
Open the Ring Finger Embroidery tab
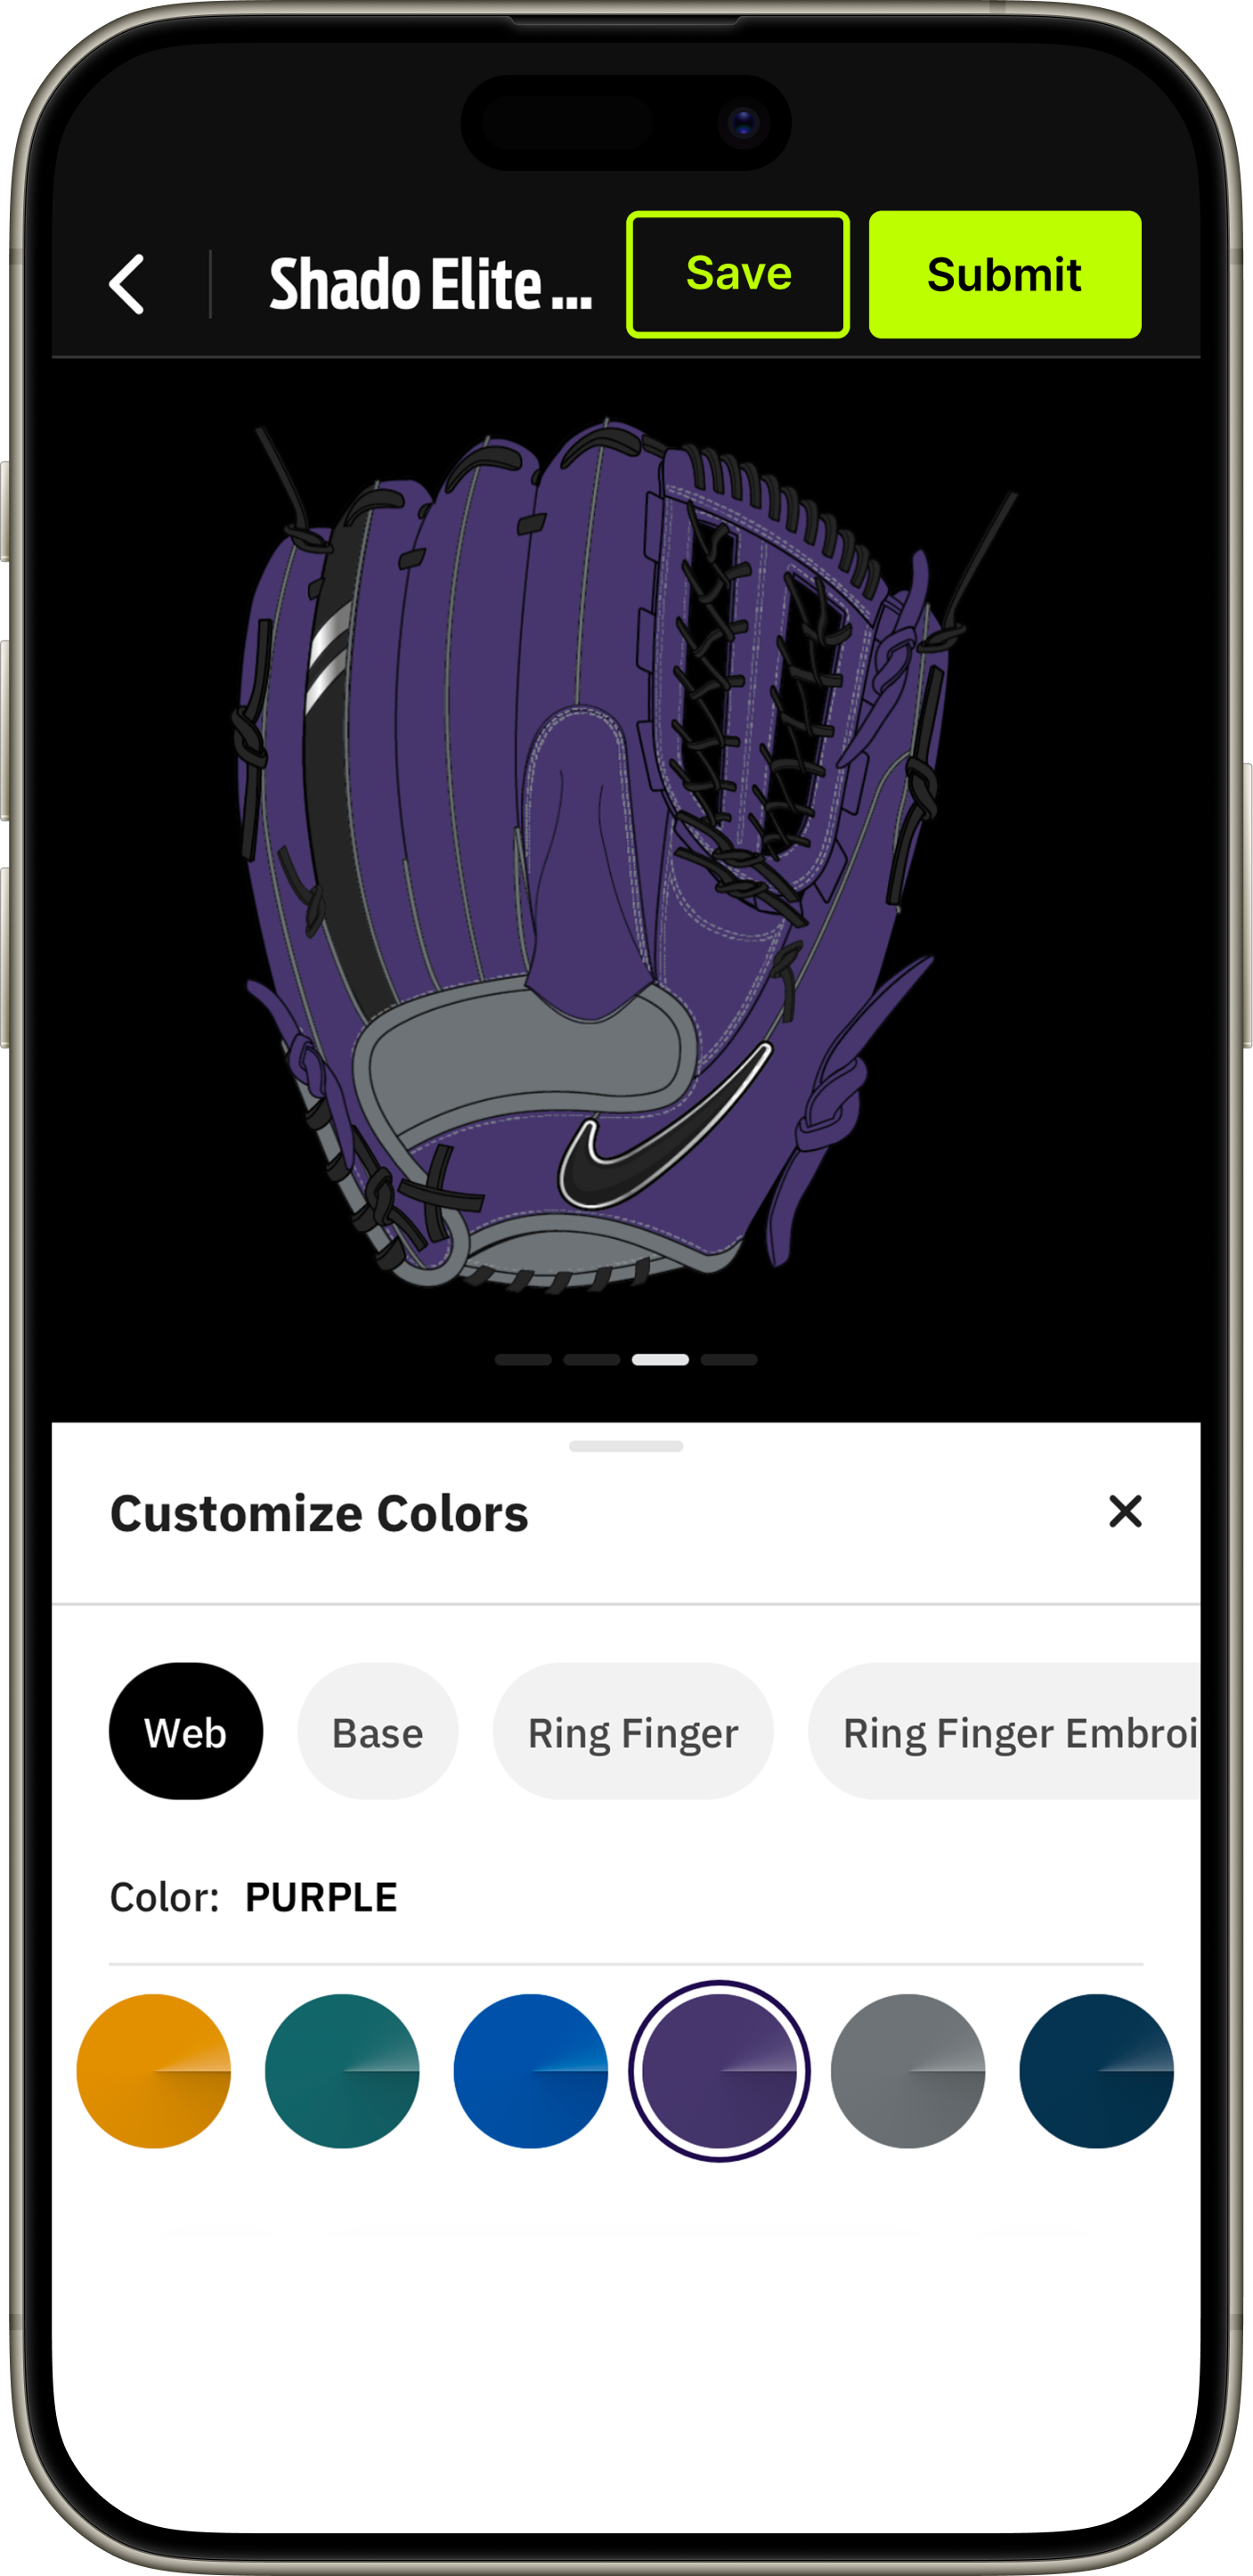coord(1004,1732)
